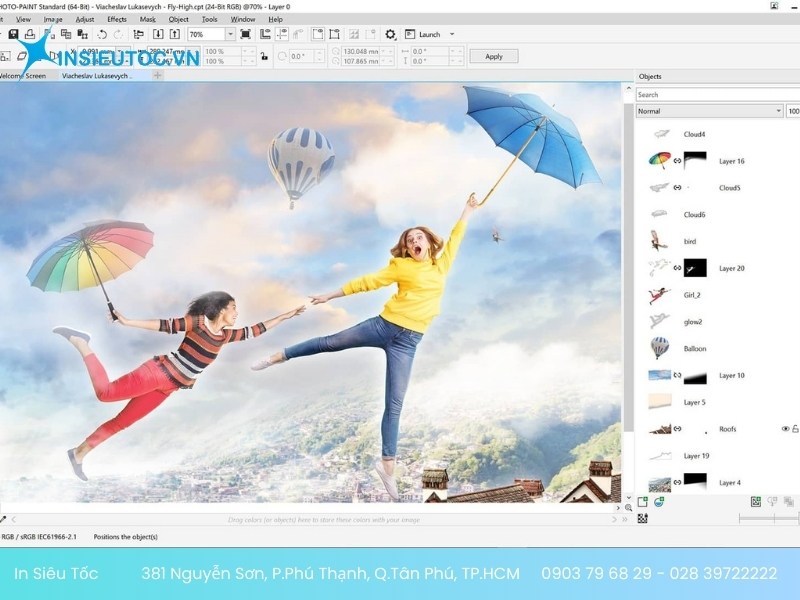The width and height of the screenshot is (800, 600).
Task: Expand the Launch dropdown arrow
Action: [x=451, y=33]
